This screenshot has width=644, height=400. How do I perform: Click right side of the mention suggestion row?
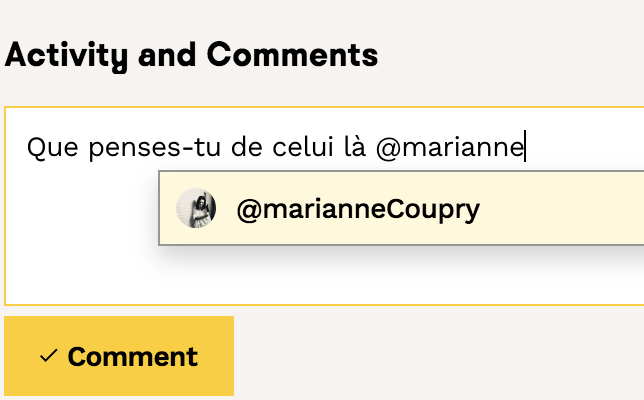[580, 210]
